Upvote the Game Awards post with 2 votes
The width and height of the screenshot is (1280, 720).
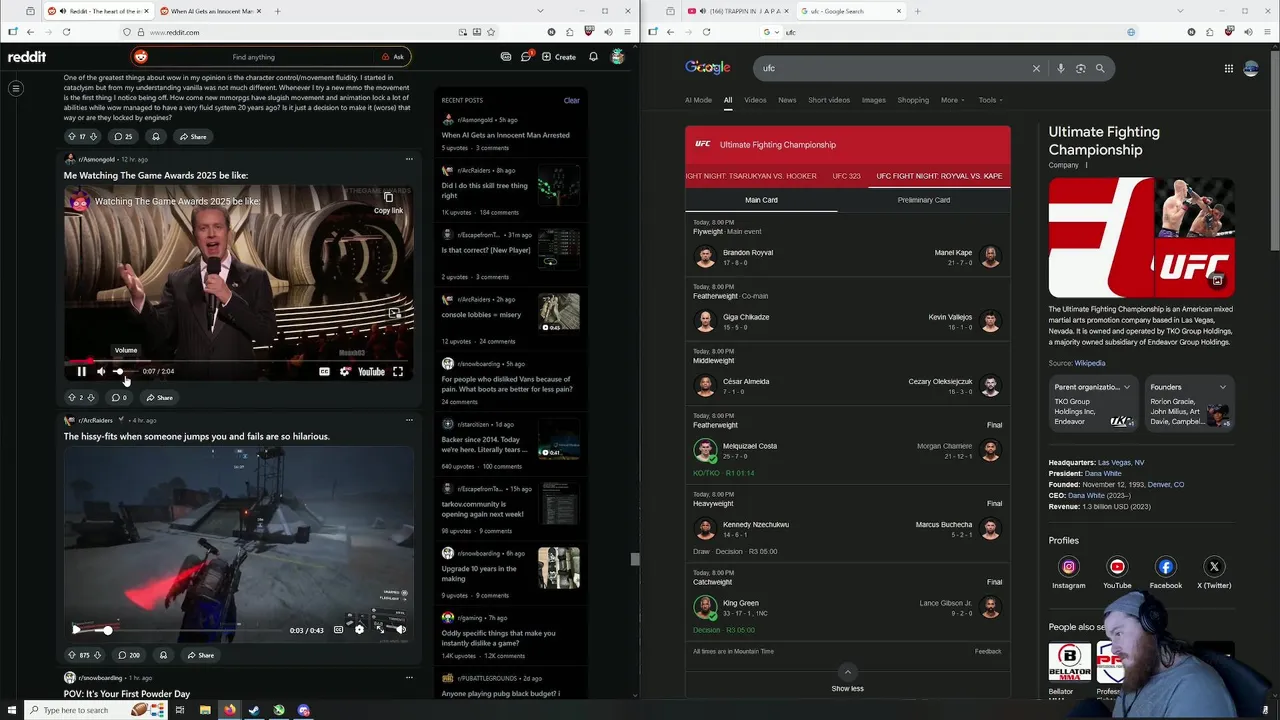click(x=71, y=397)
